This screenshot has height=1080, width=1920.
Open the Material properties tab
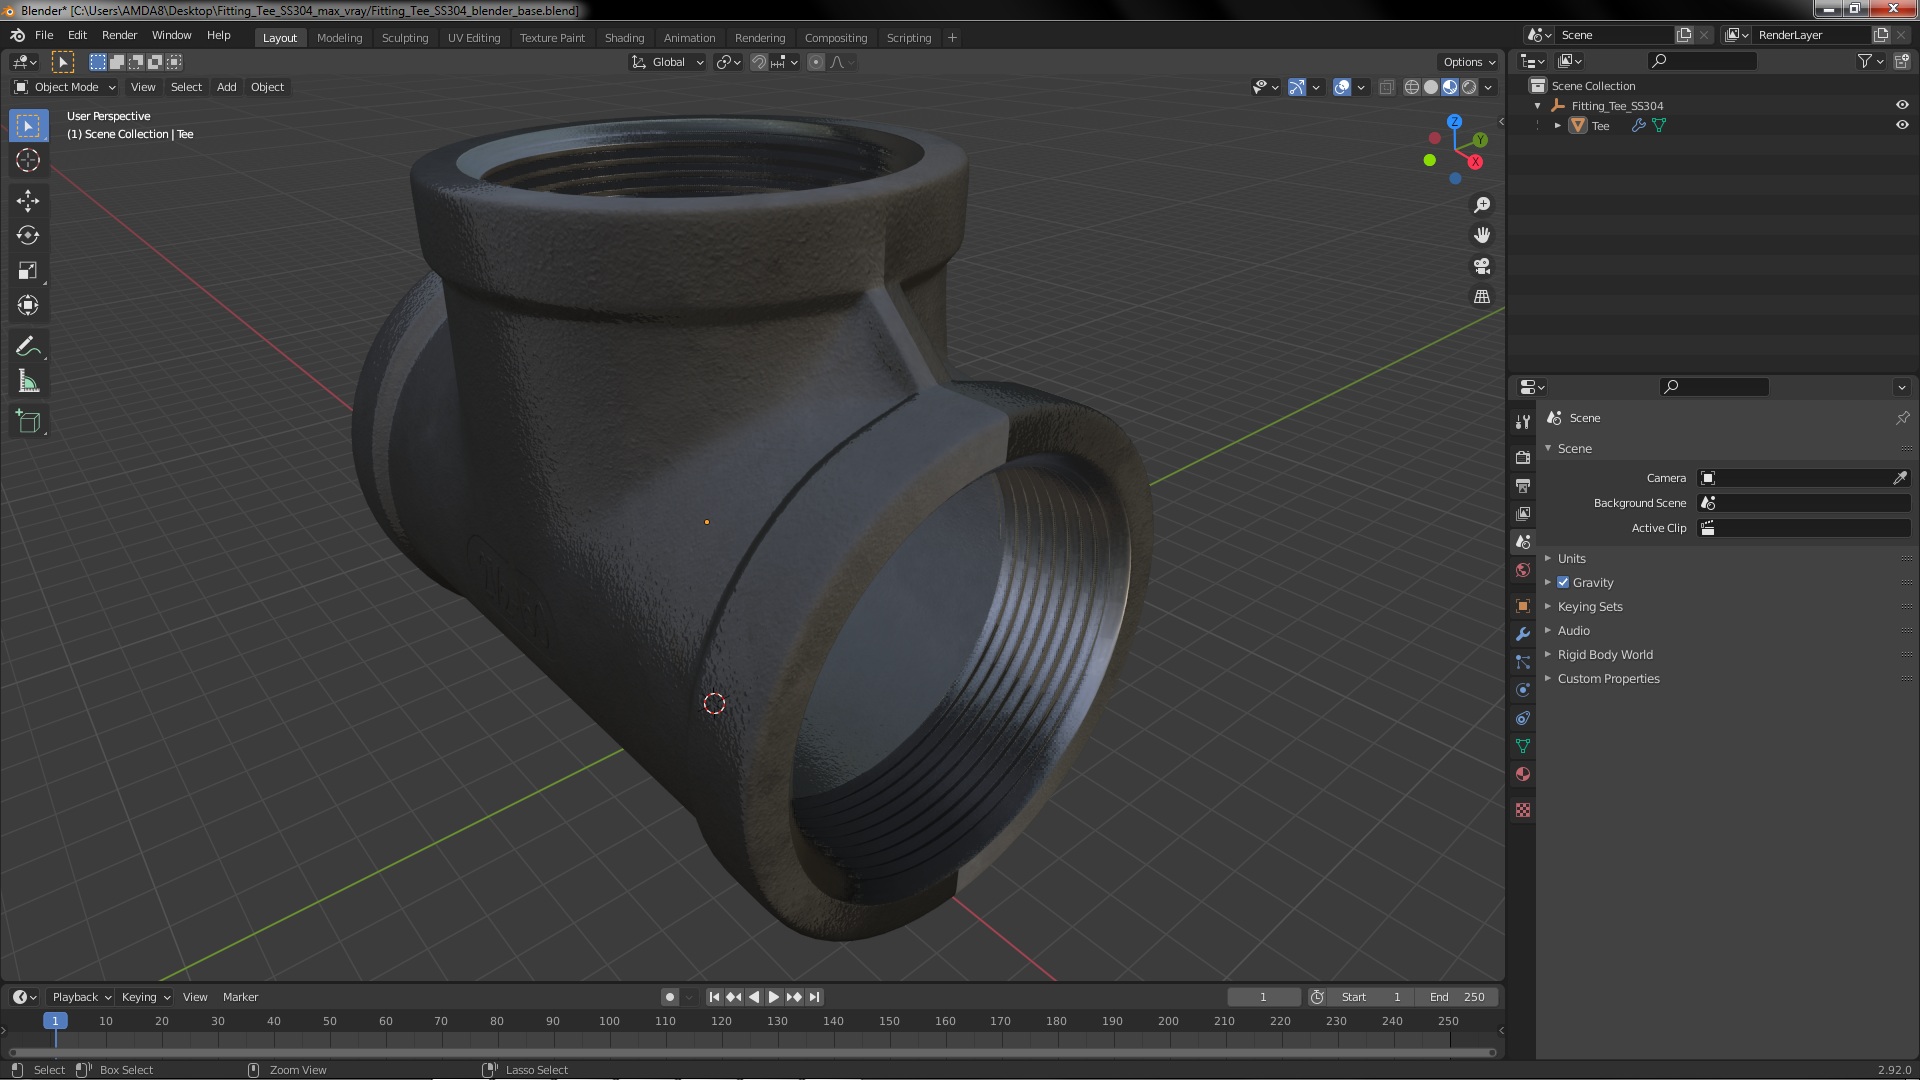(x=1523, y=774)
